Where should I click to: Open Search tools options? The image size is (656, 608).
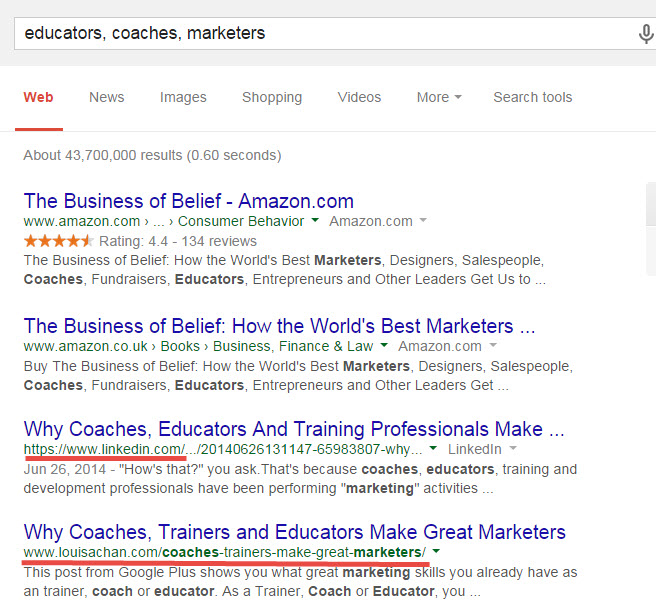(533, 97)
